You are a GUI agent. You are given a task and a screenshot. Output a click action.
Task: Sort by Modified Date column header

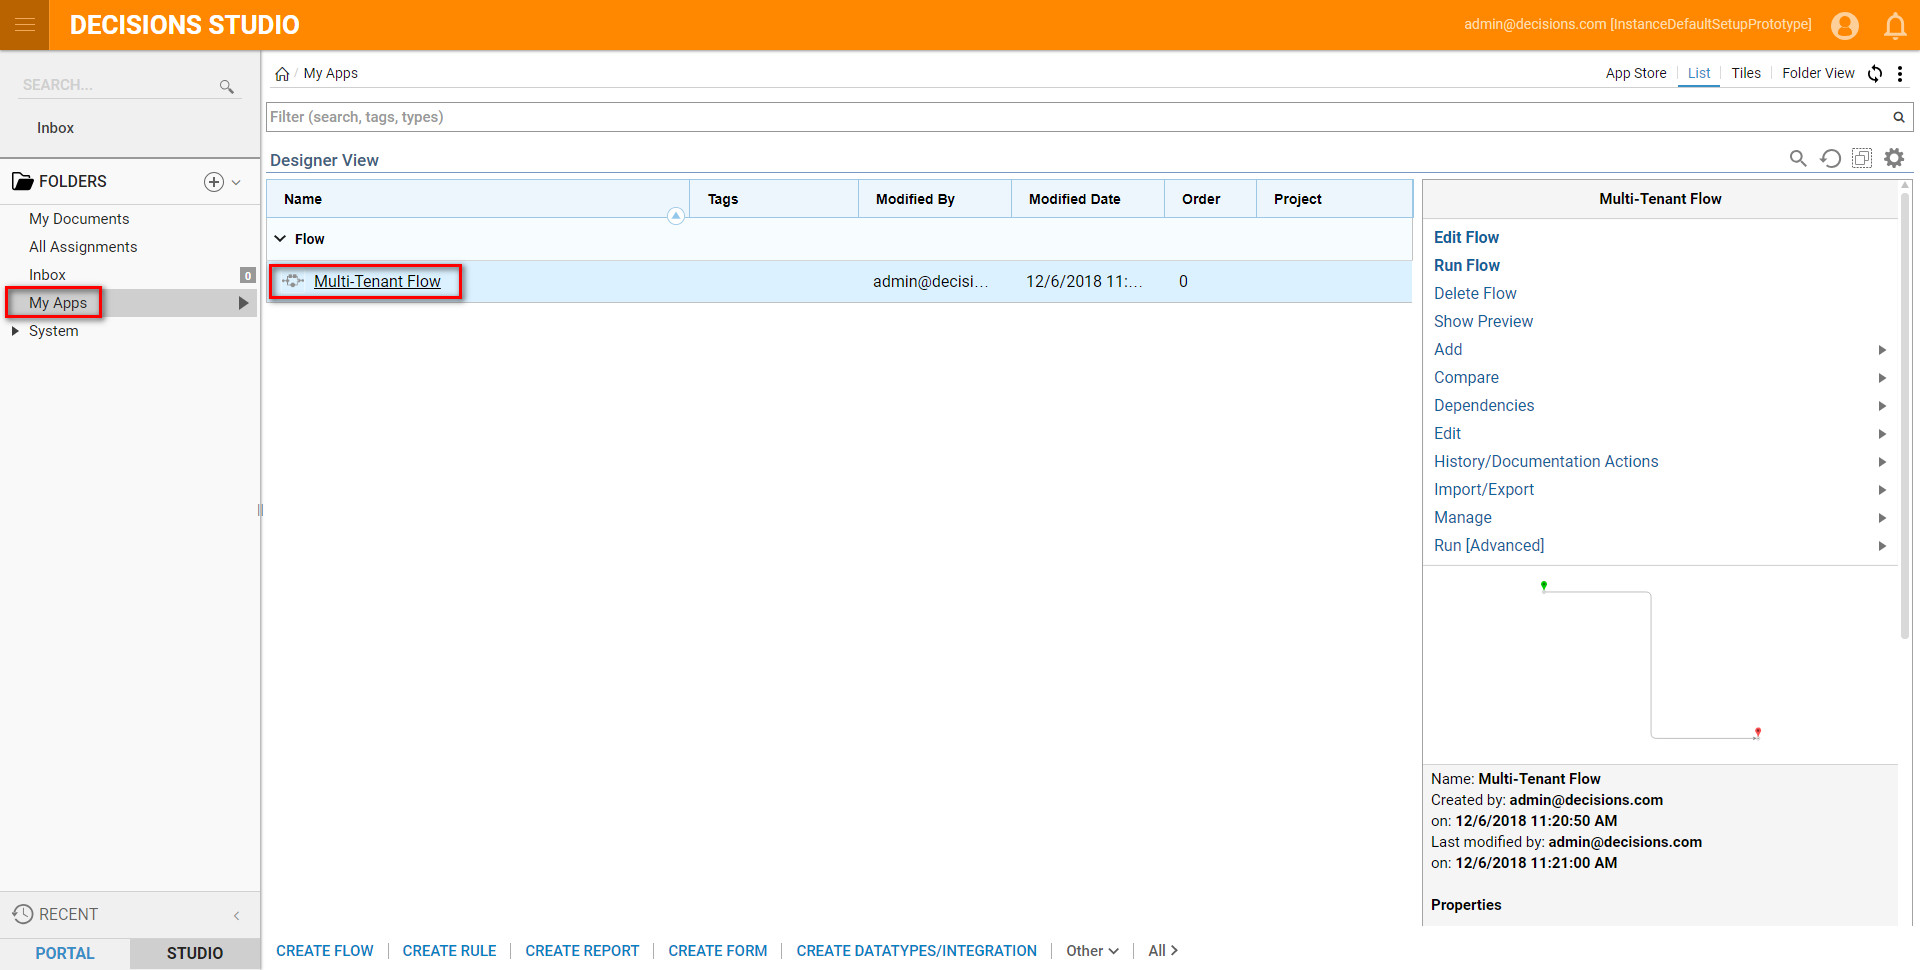point(1088,199)
